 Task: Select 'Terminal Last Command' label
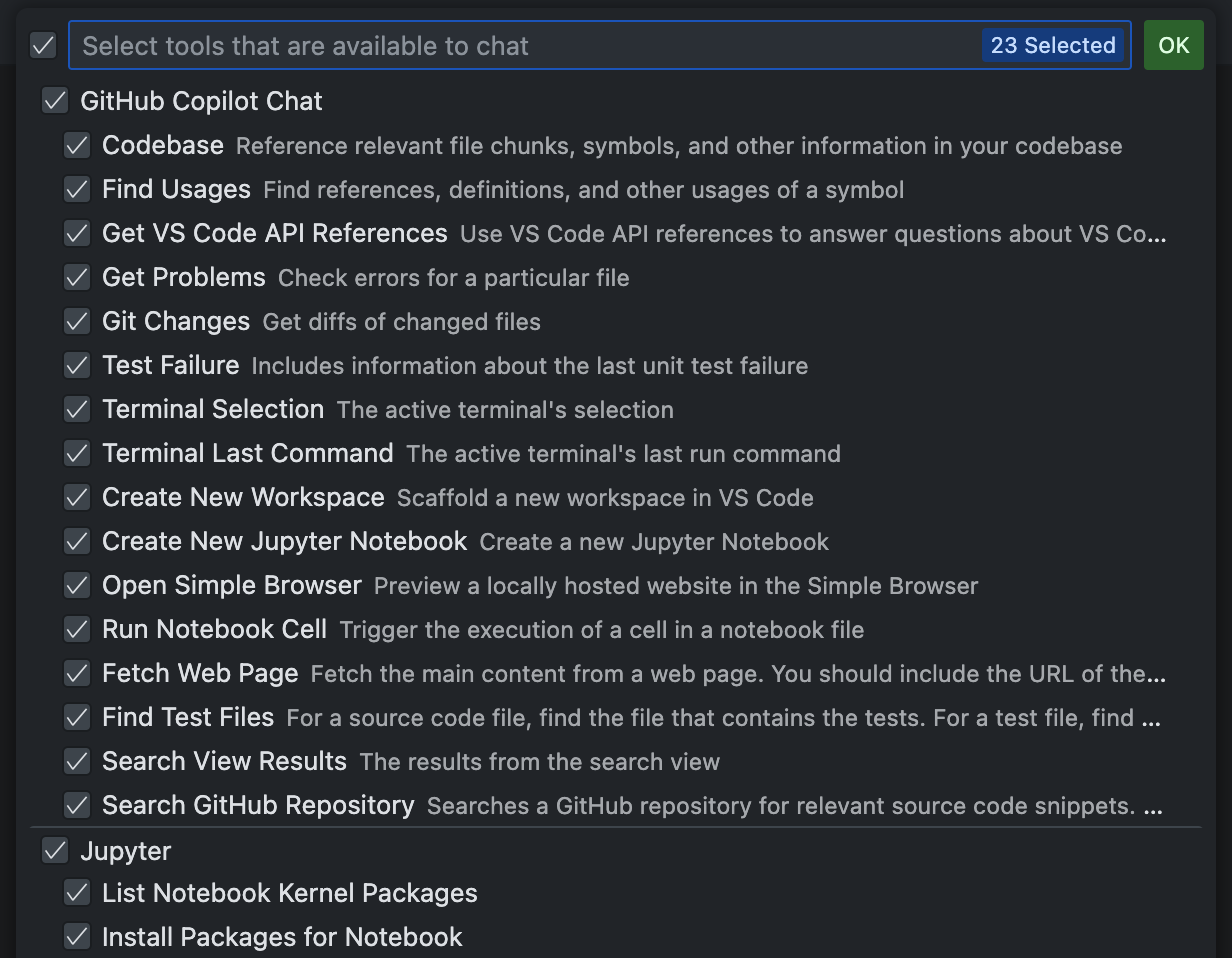pos(248,453)
